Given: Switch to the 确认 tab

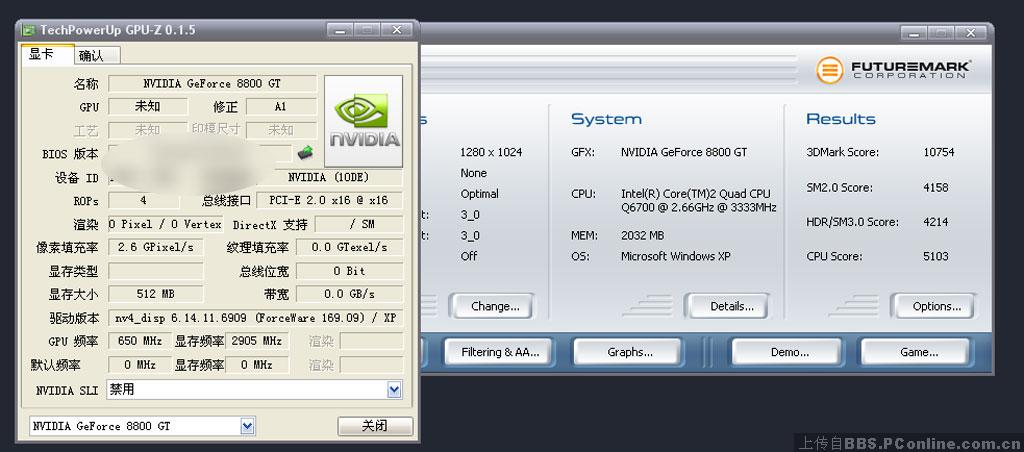Looking at the screenshot, I should [97, 56].
